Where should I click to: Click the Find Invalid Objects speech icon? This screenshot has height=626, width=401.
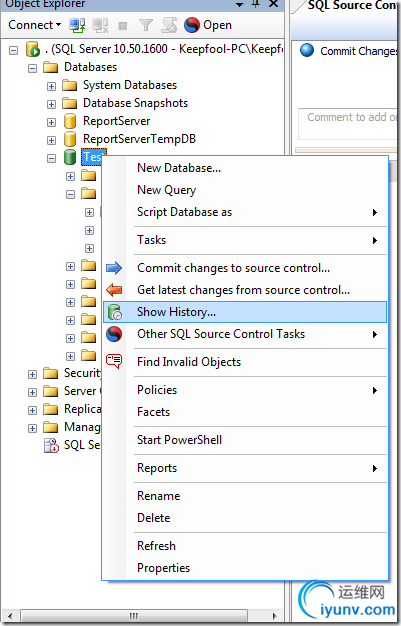tap(114, 361)
